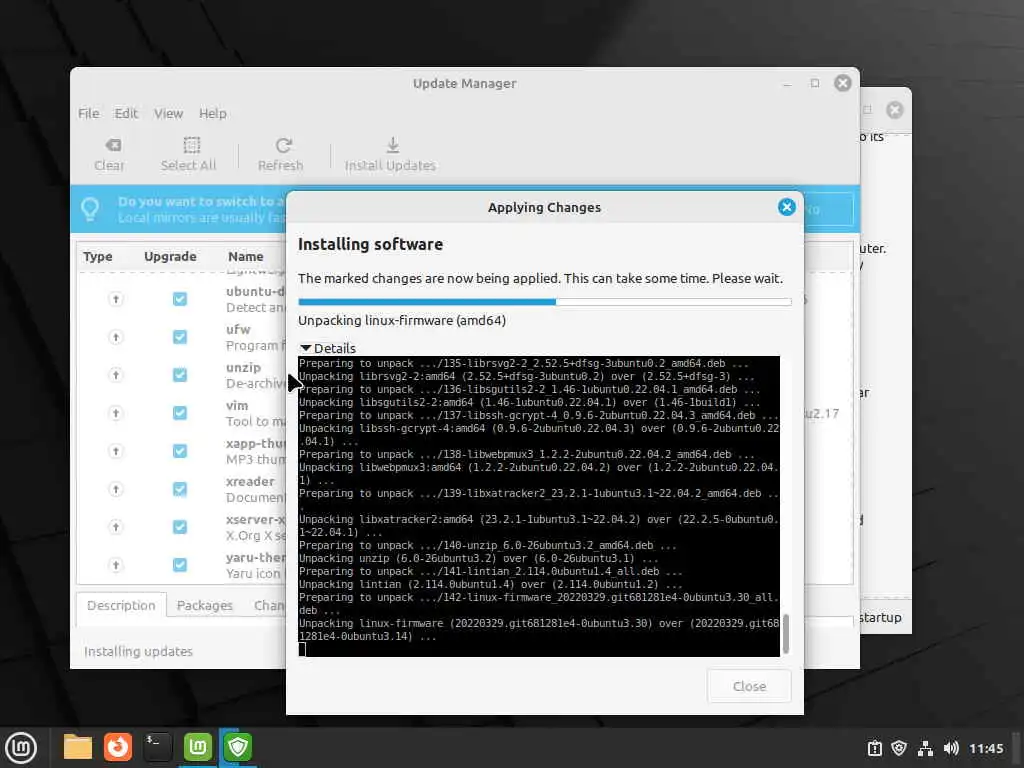Click the Select All toolbar icon
Screen dimensions: 1024x768
pyautogui.click(x=191, y=145)
